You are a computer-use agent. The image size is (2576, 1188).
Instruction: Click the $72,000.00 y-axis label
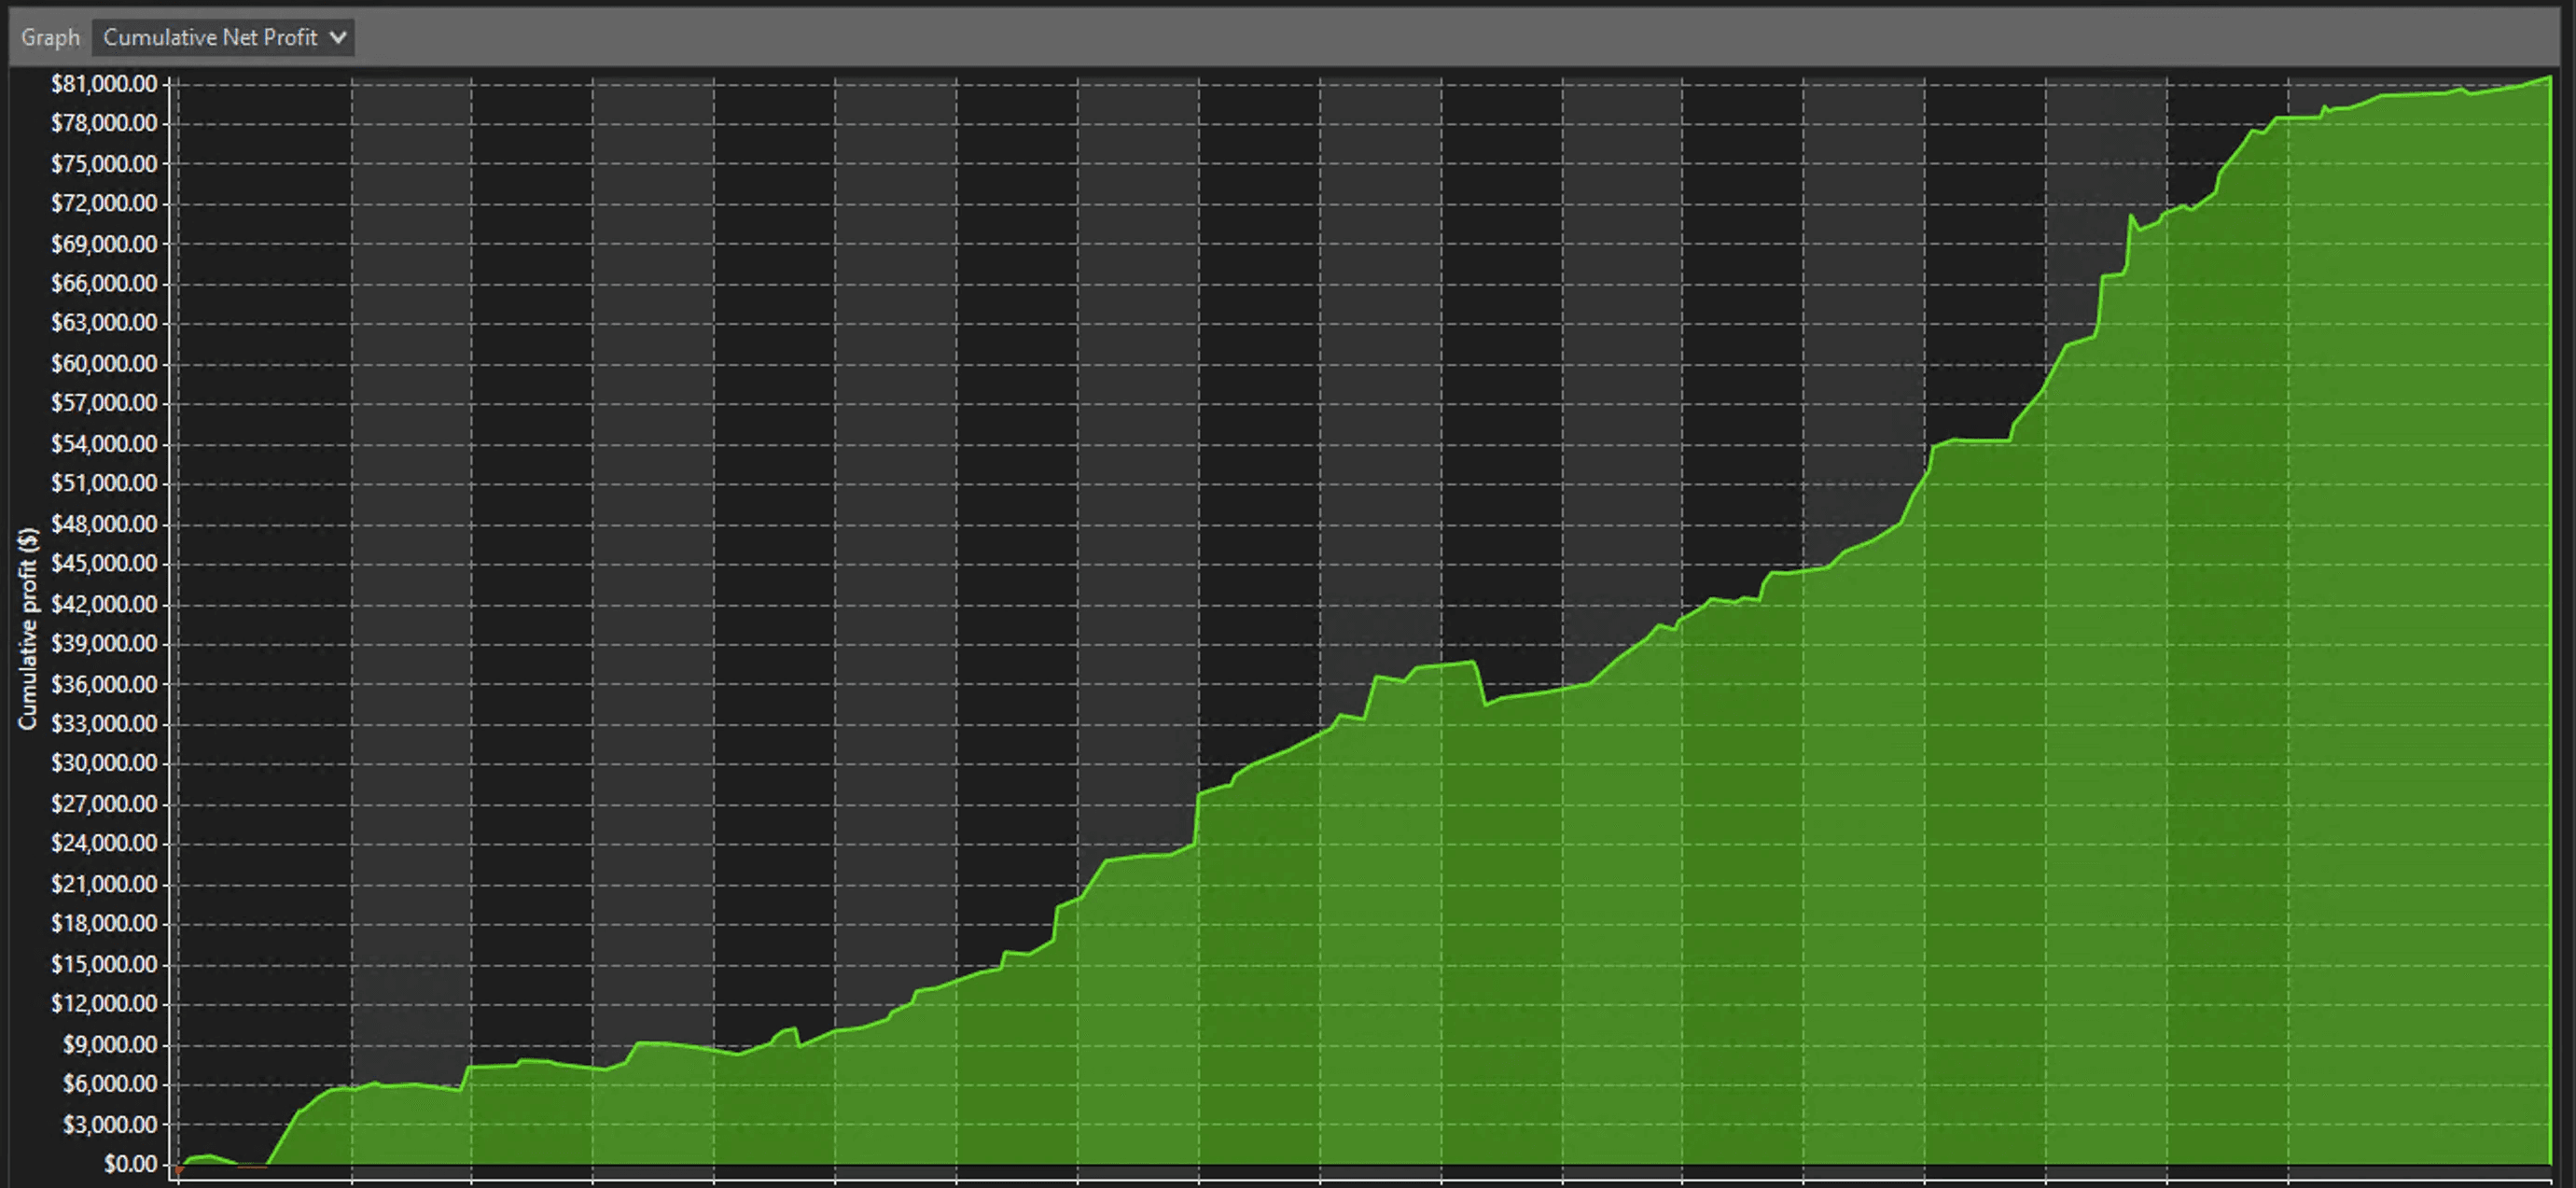tap(104, 203)
